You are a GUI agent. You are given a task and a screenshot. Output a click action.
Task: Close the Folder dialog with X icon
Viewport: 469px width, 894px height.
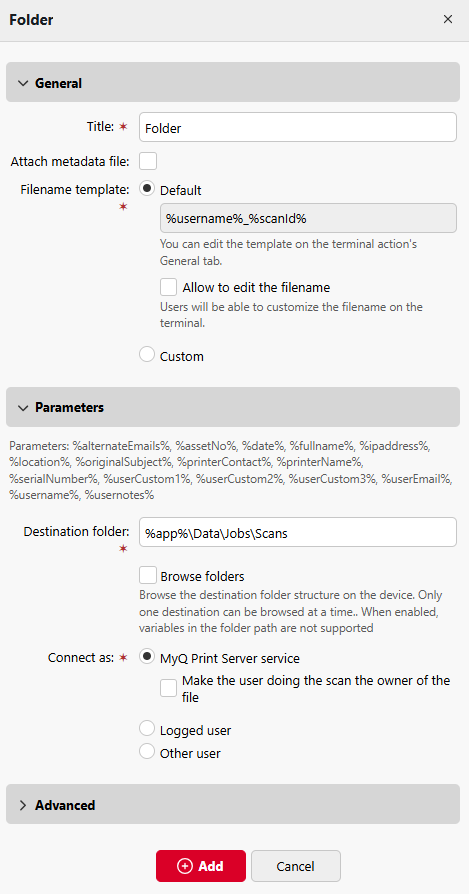[x=448, y=19]
